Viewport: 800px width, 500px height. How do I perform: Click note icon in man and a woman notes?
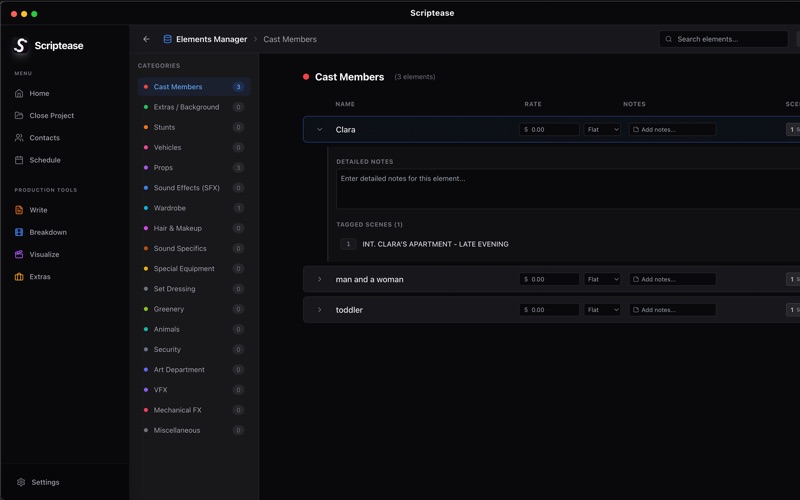636,279
